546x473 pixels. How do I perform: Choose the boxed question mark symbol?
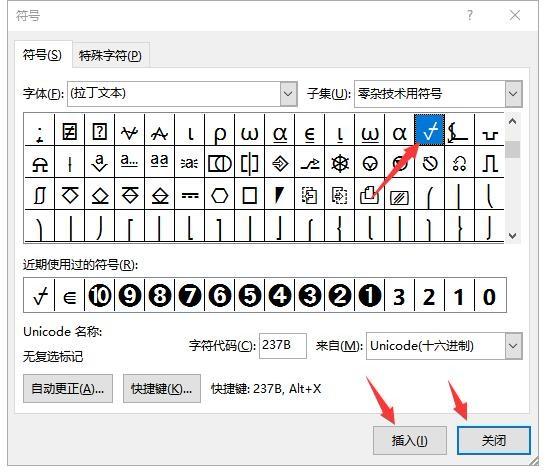[x=100, y=131]
